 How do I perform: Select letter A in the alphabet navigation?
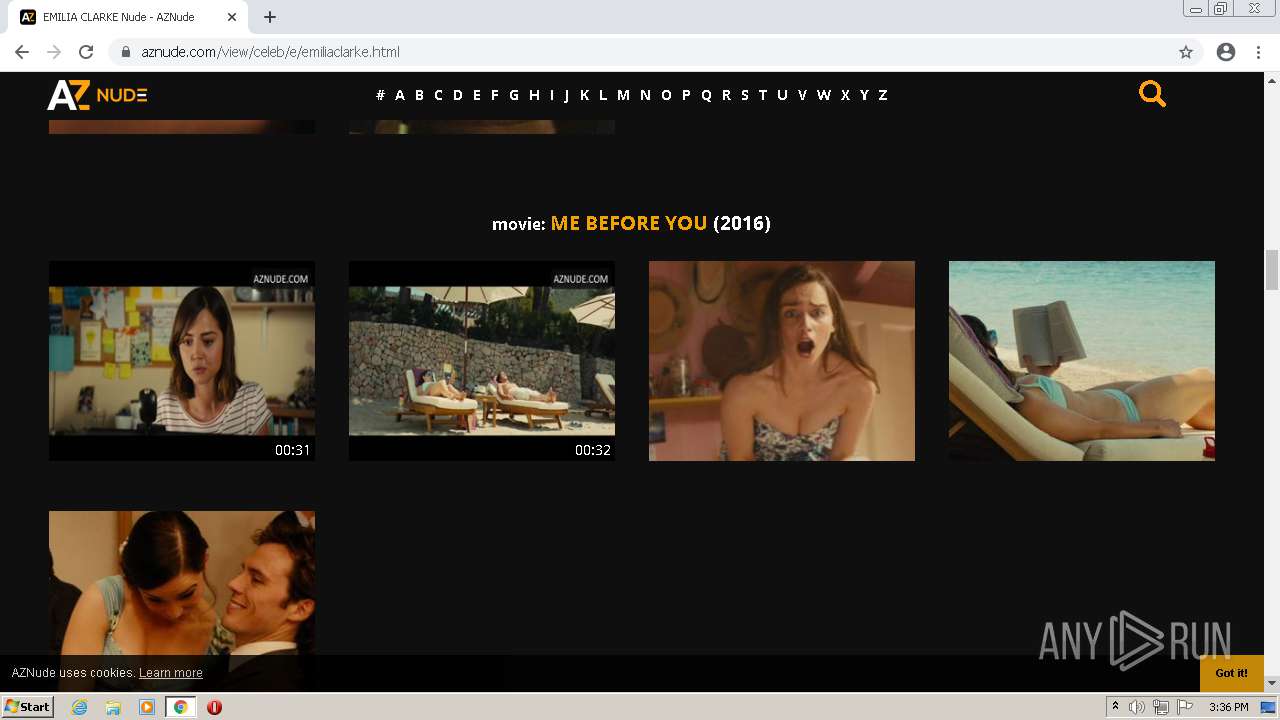point(400,95)
